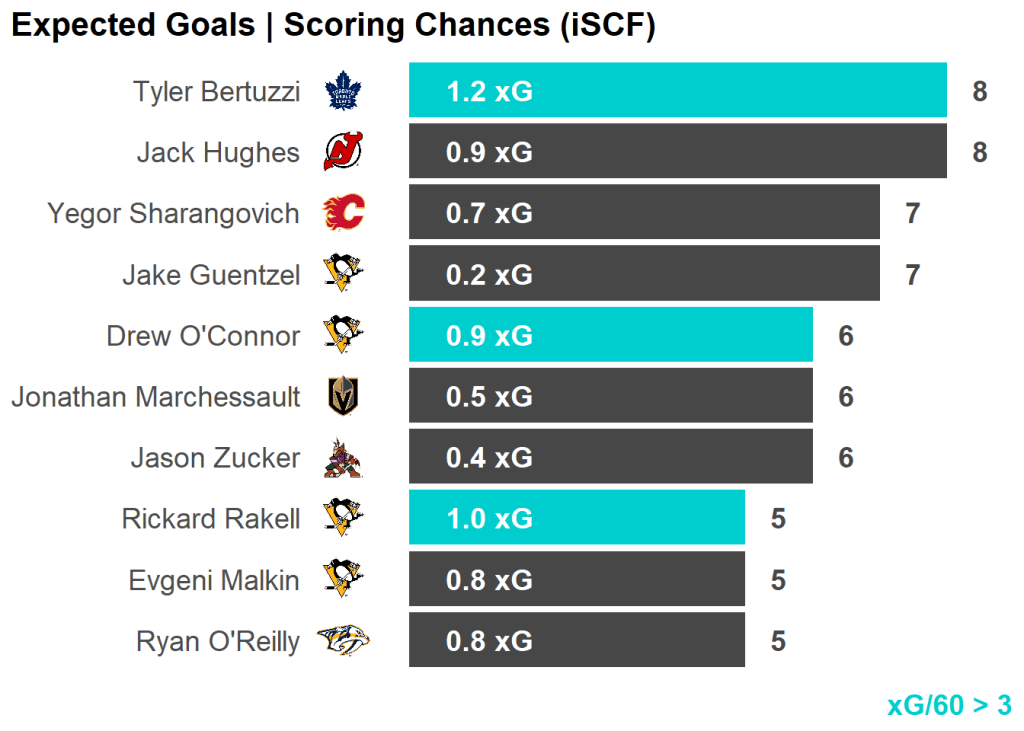The image size is (1024, 731).
Task: Select the Vegas Golden Knights logo
Action: pos(343,397)
